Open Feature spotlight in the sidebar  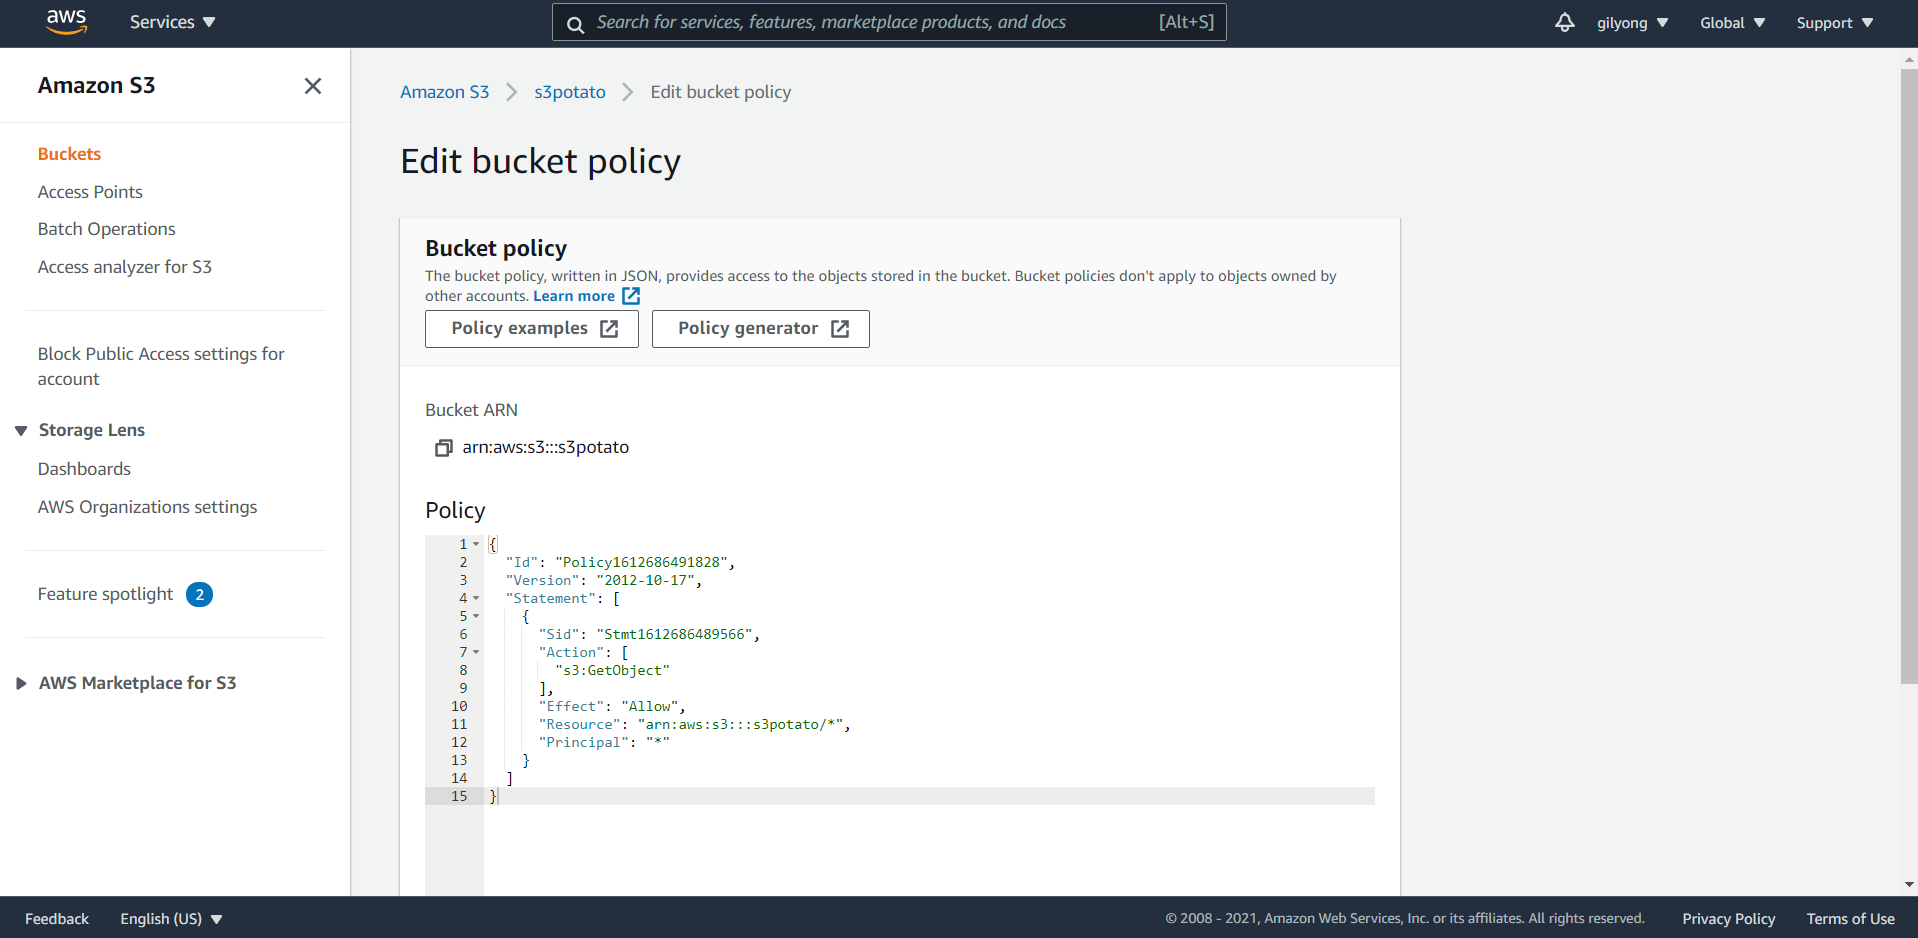(x=105, y=594)
